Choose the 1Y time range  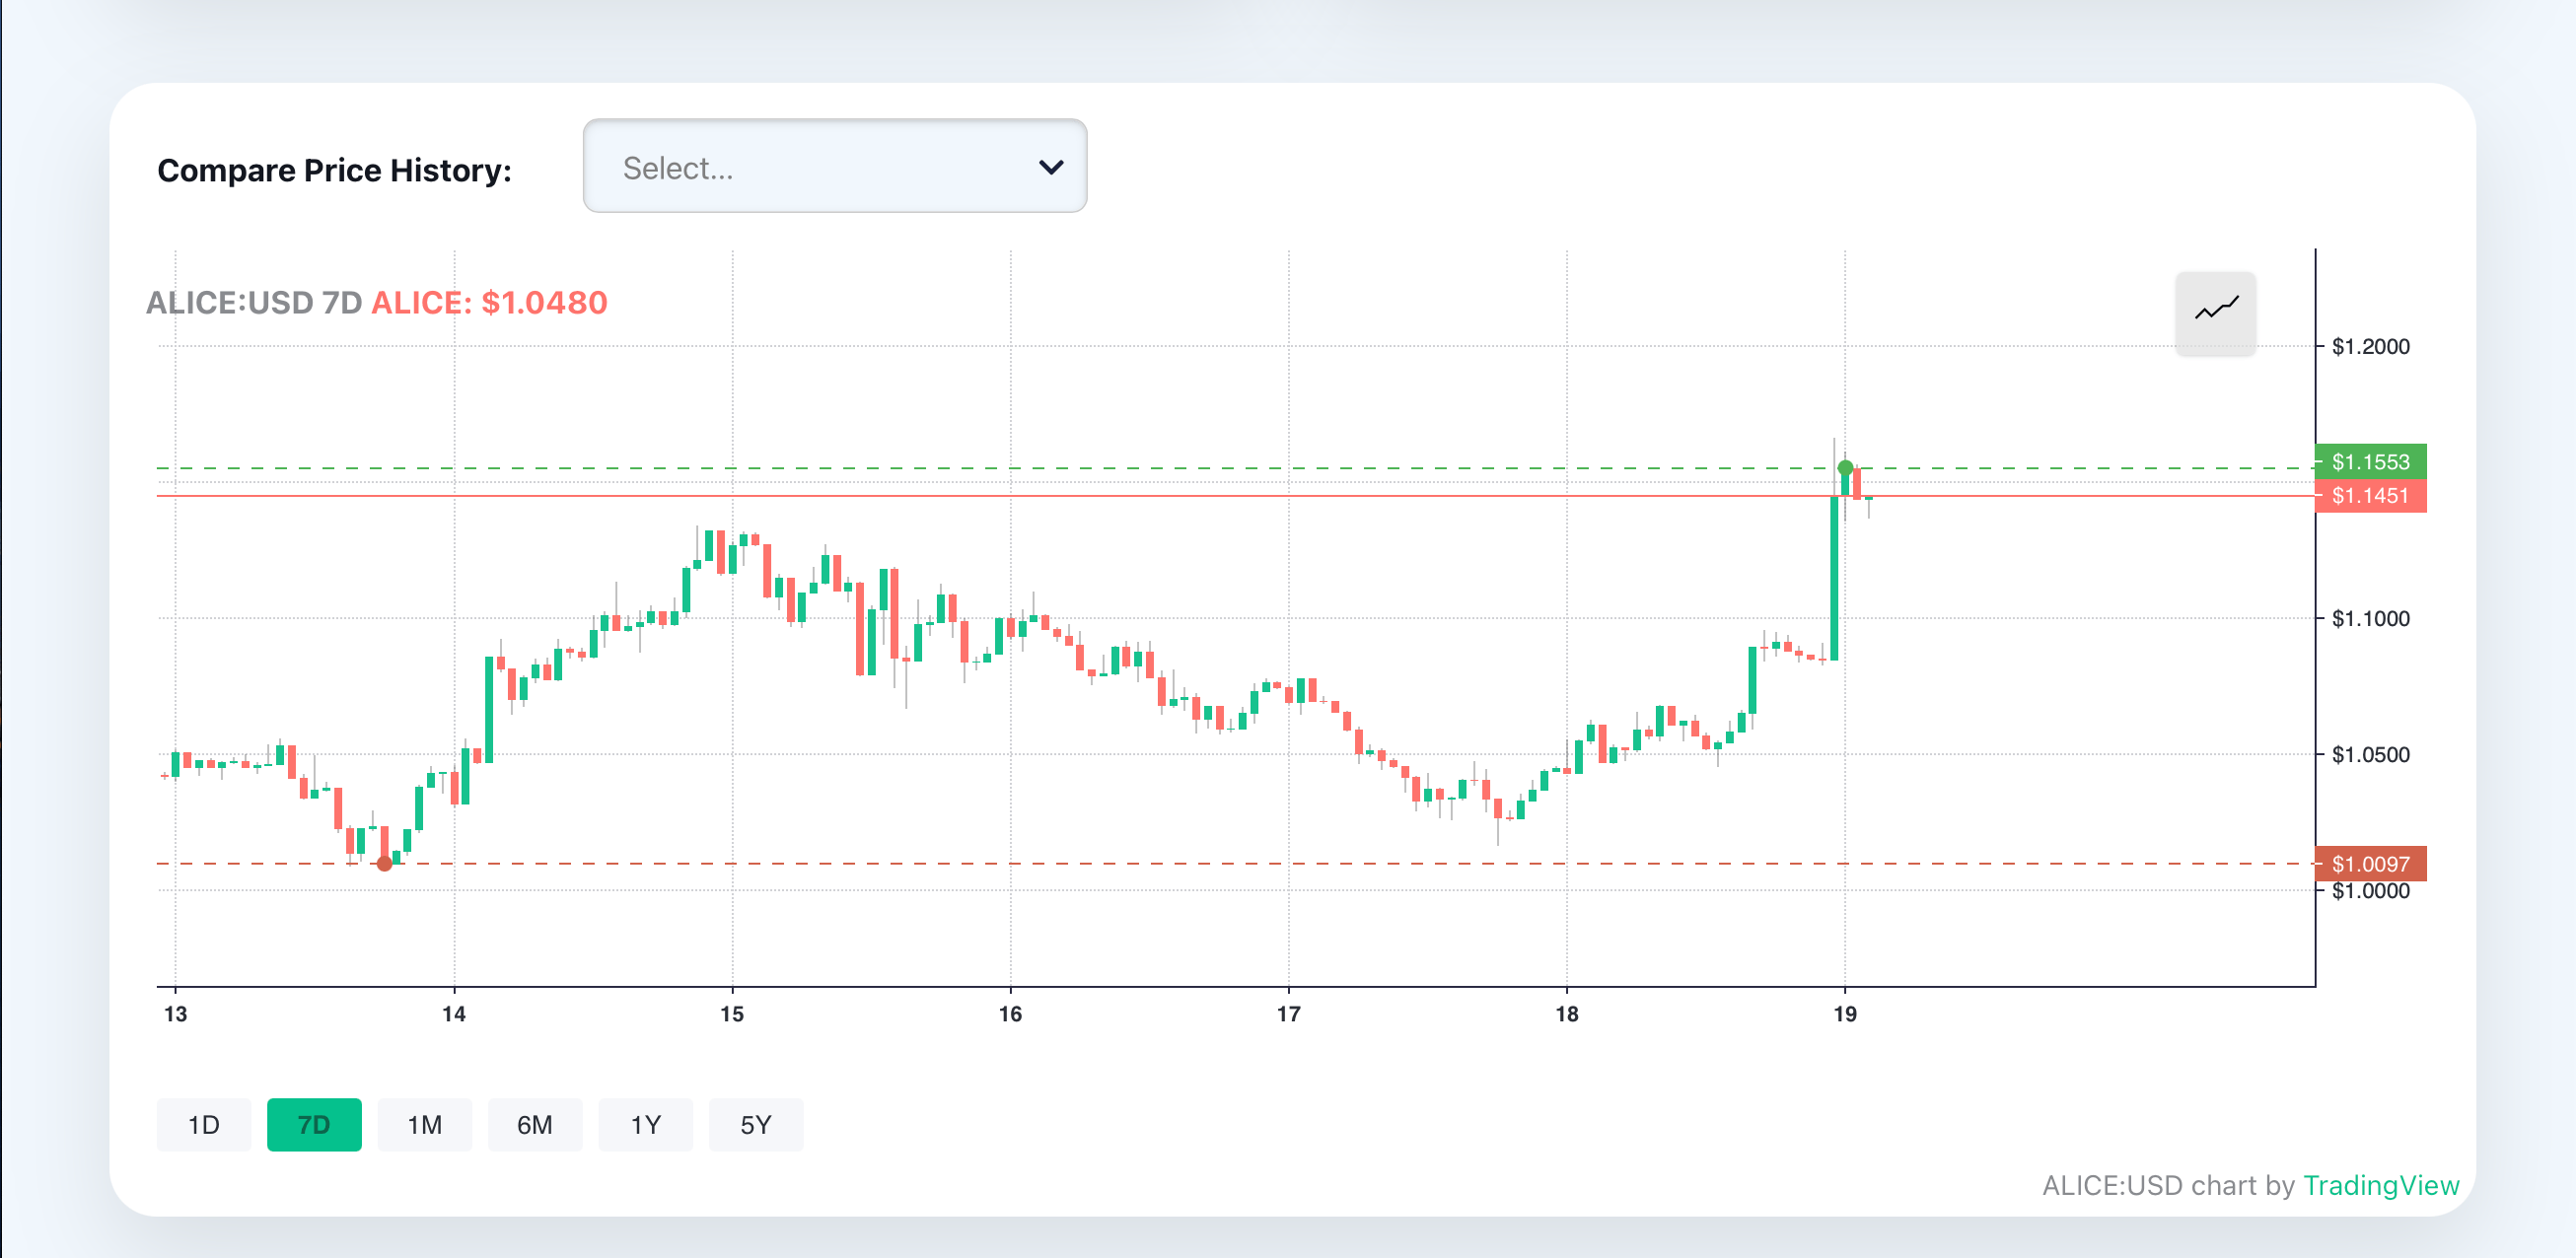pyautogui.click(x=645, y=1124)
